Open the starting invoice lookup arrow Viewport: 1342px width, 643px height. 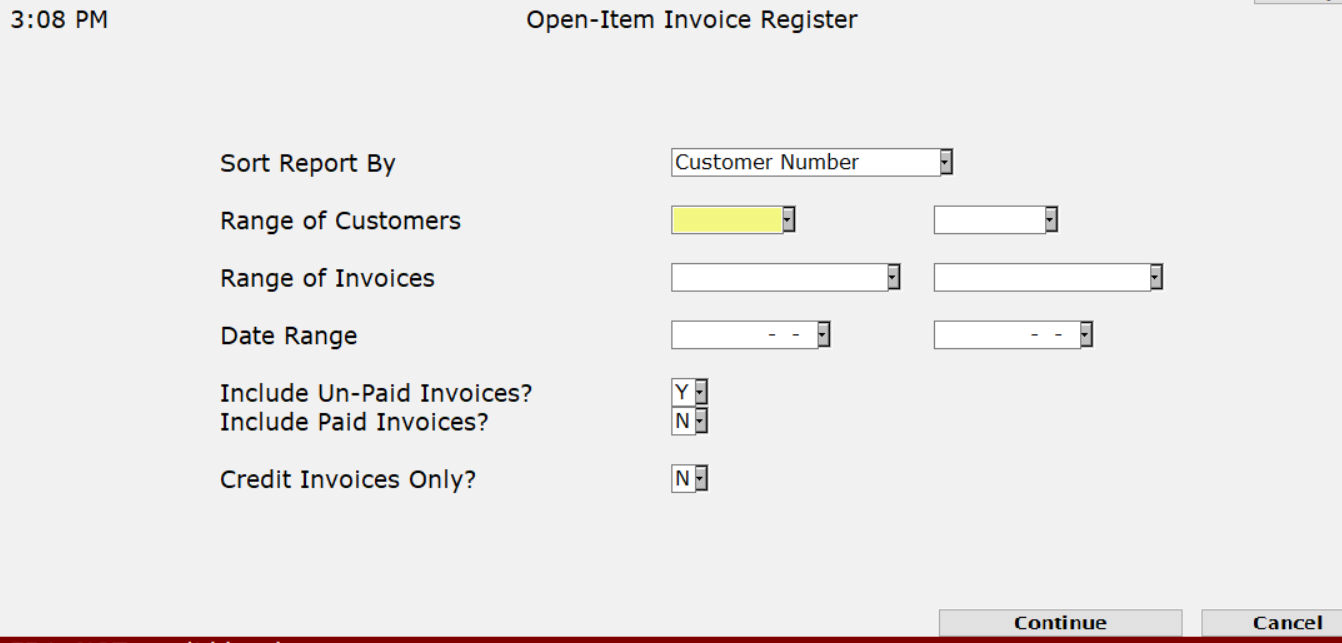click(x=894, y=277)
